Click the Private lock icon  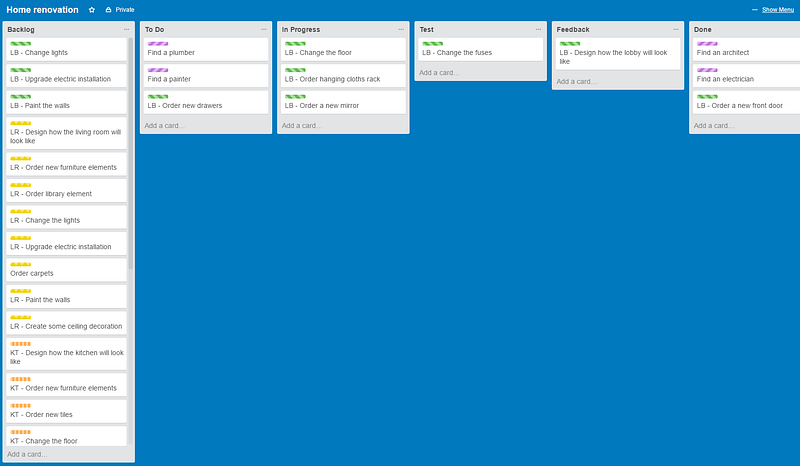pos(108,10)
